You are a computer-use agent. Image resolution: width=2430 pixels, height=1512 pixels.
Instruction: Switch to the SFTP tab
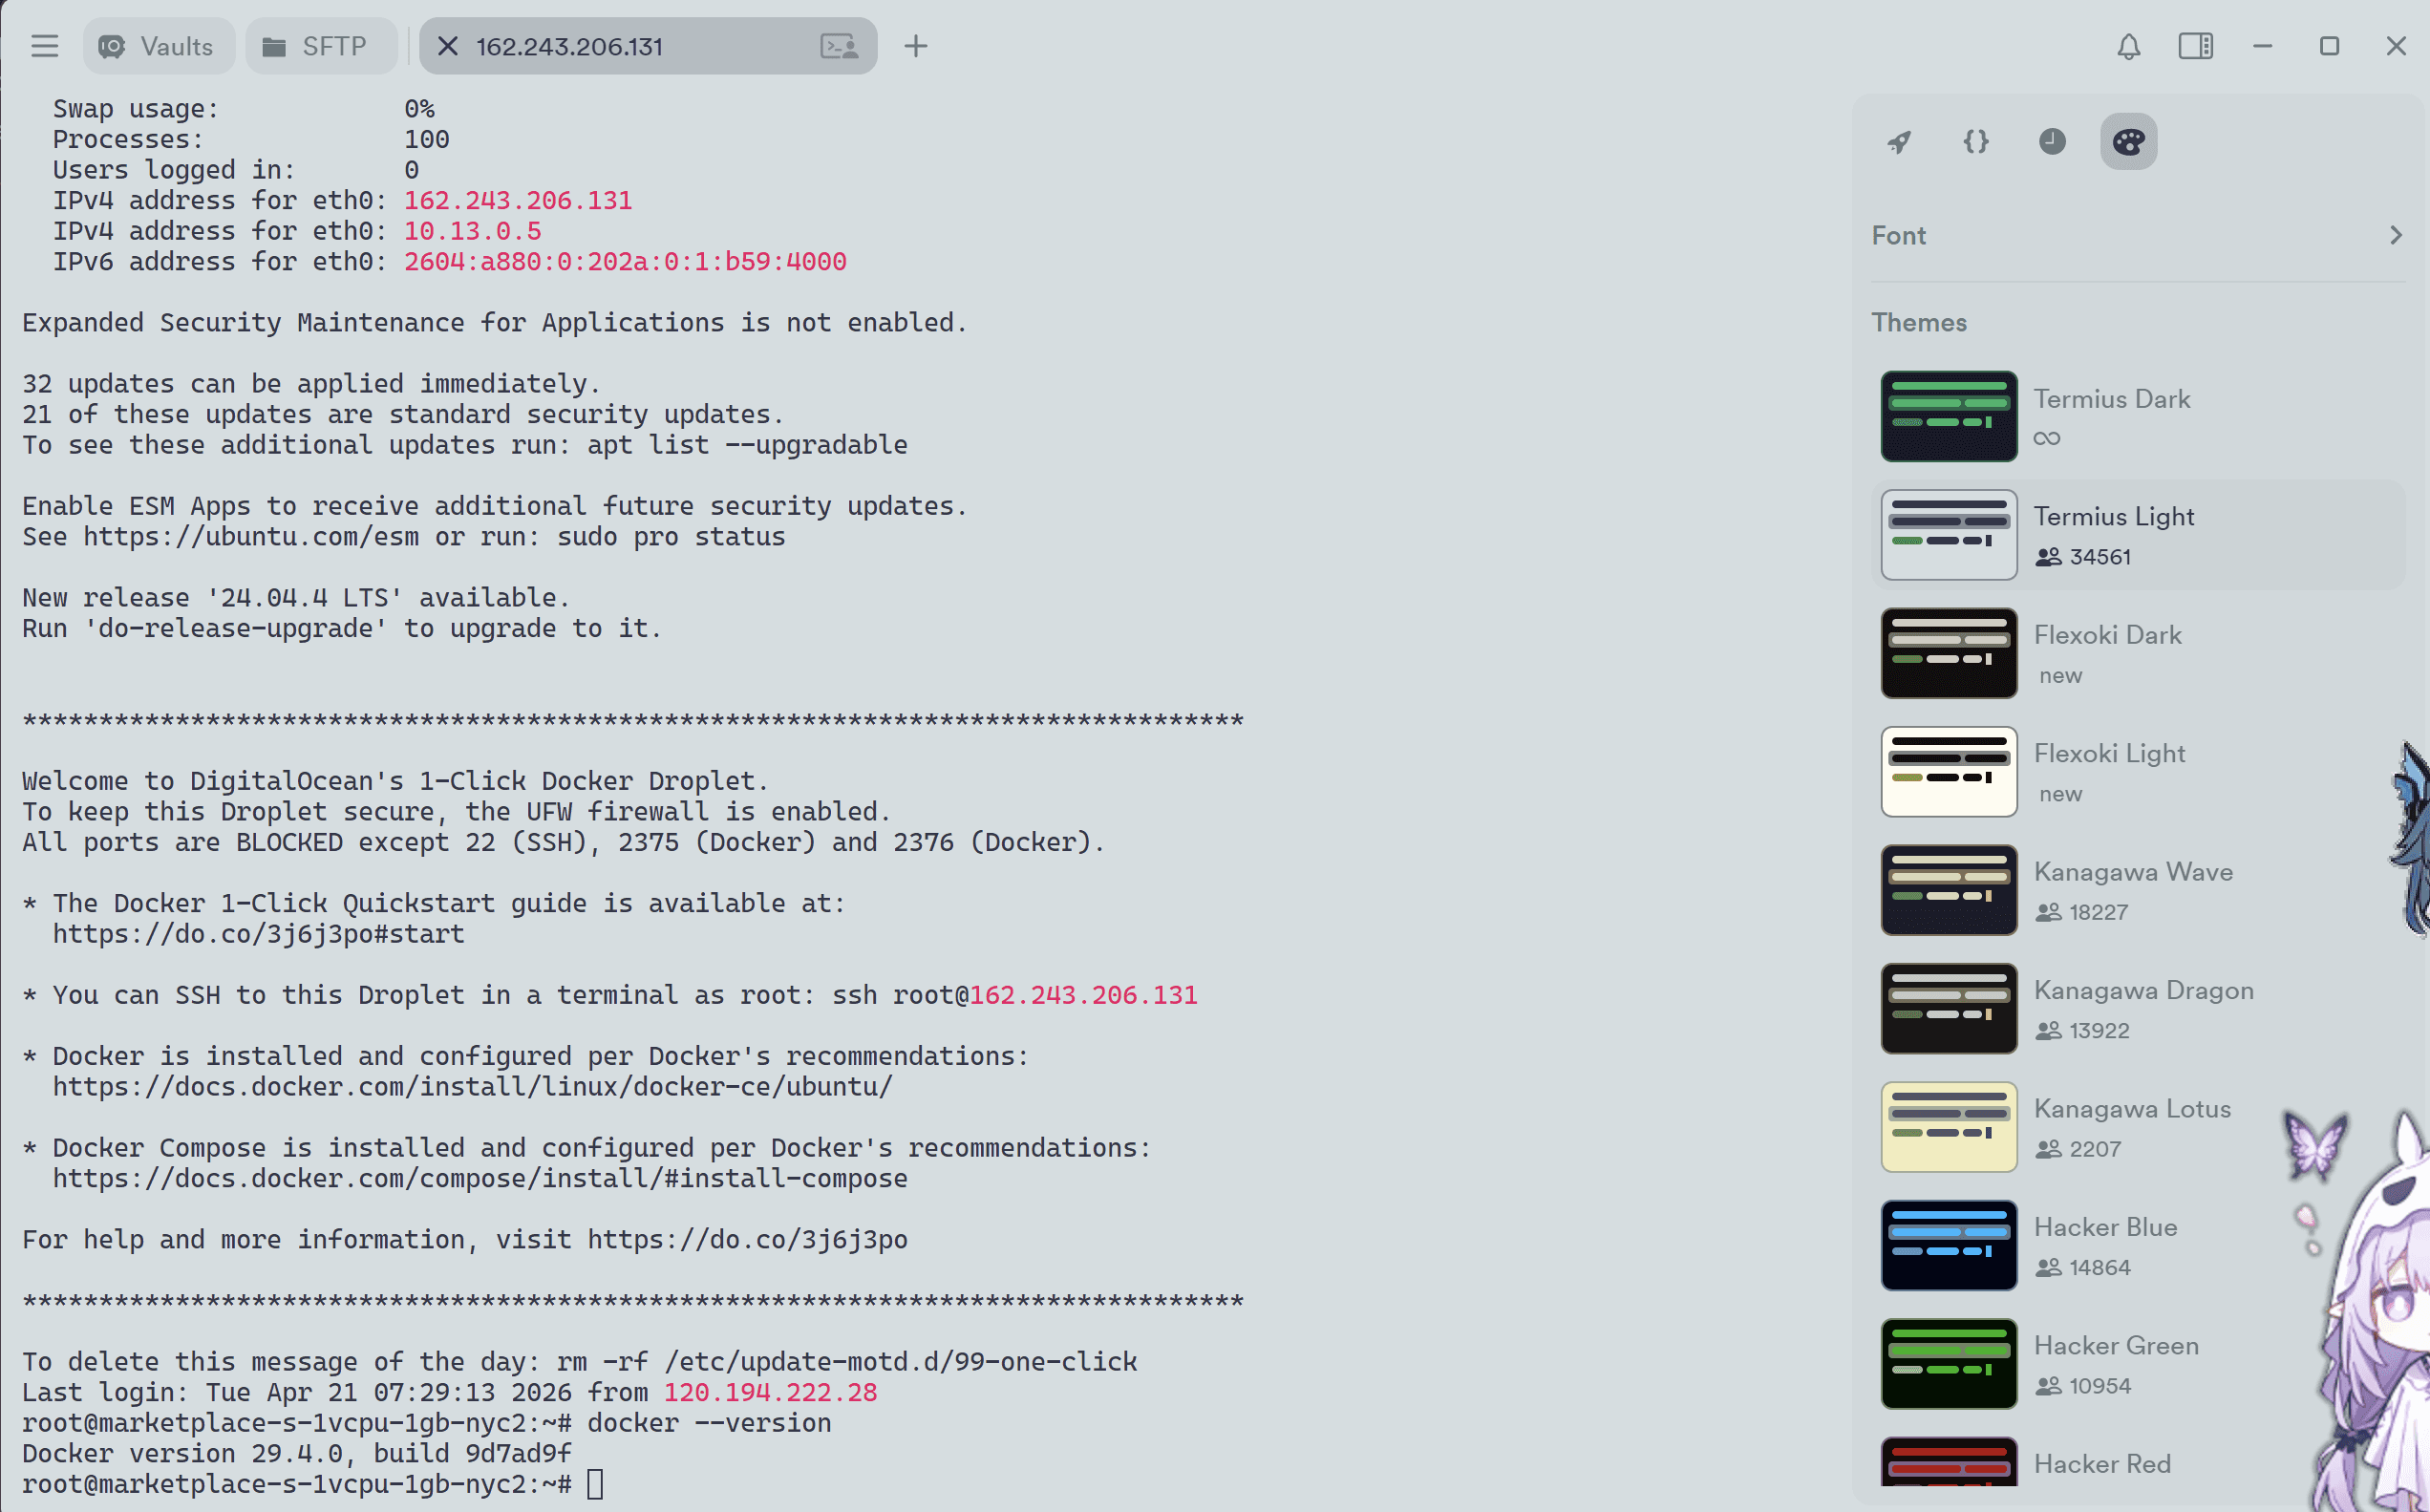(x=320, y=46)
